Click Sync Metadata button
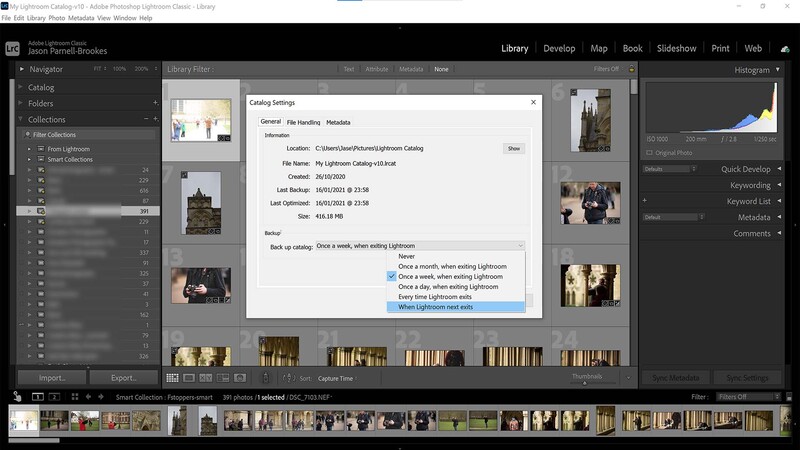The height and width of the screenshot is (450, 800). point(676,378)
